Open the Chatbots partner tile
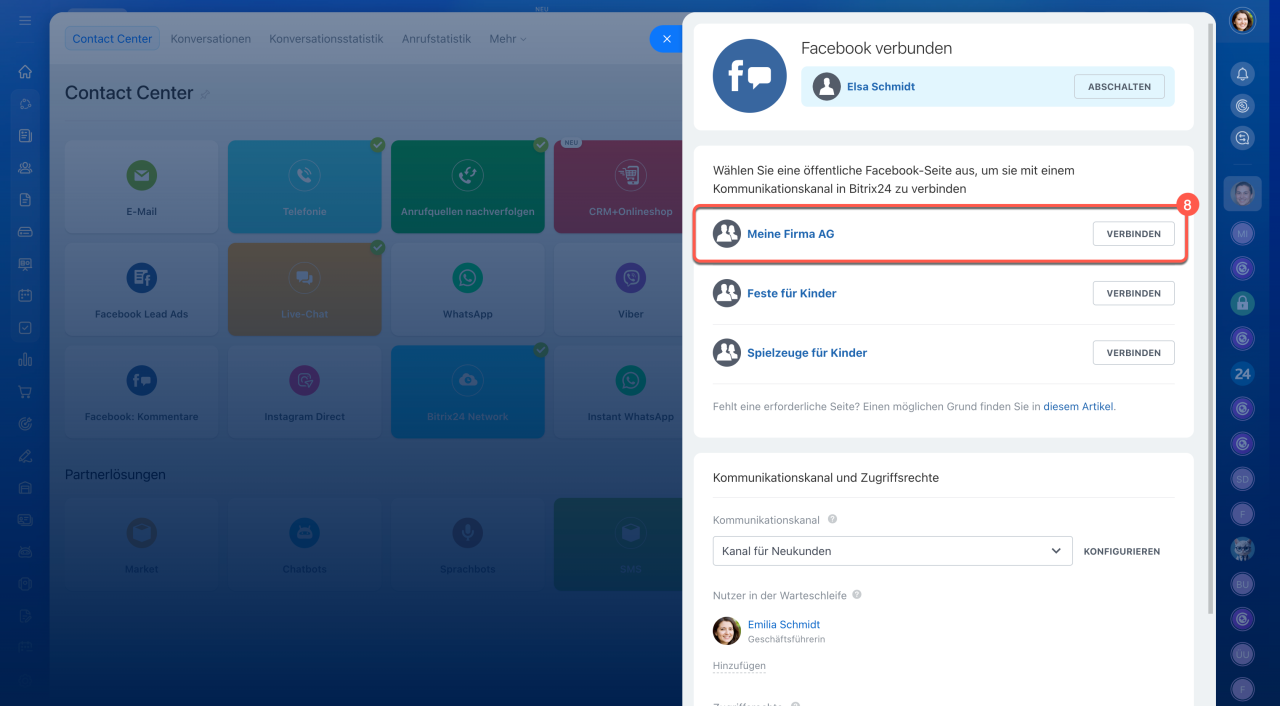Image resolution: width=1280 pixels, height=706 pixels. 304,544
